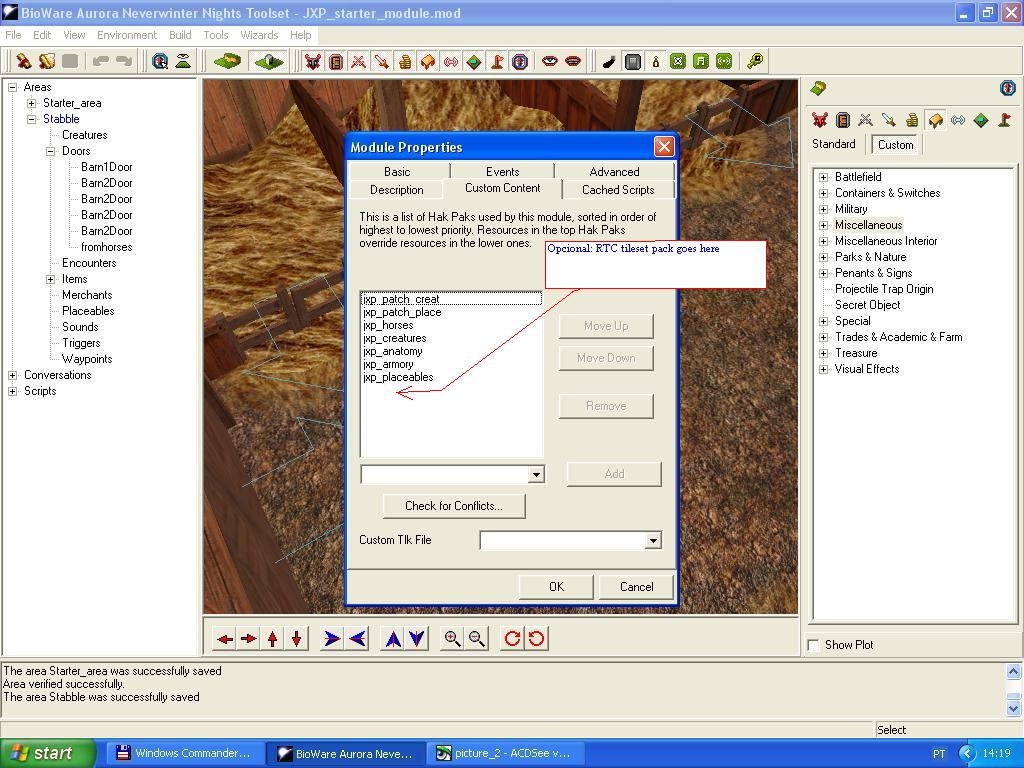The width and height of the screenshot is (1024, 768).
Task: Open the Custom Tlk File dropdown
Action: 653,541
